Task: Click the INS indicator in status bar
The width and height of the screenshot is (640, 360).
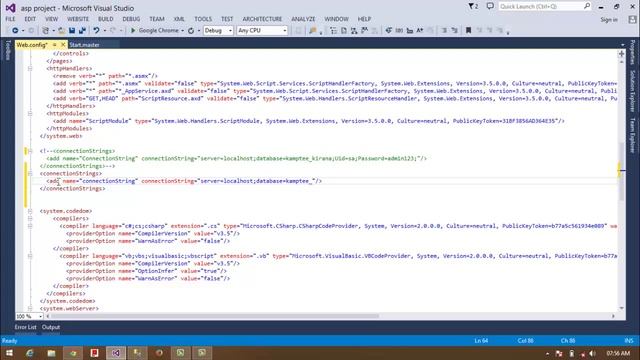Action: (629, 340)
